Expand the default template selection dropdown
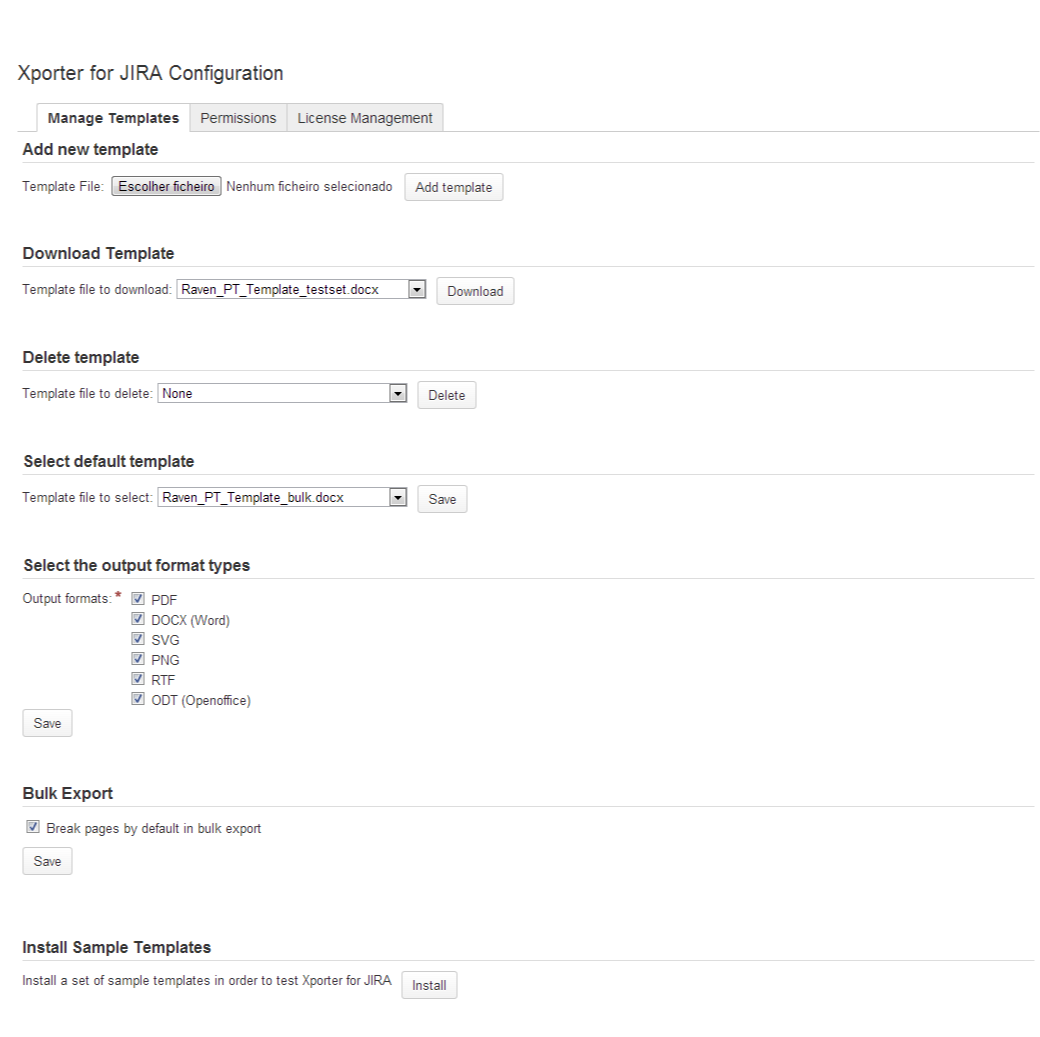1040x1037 pixels. 282,498
